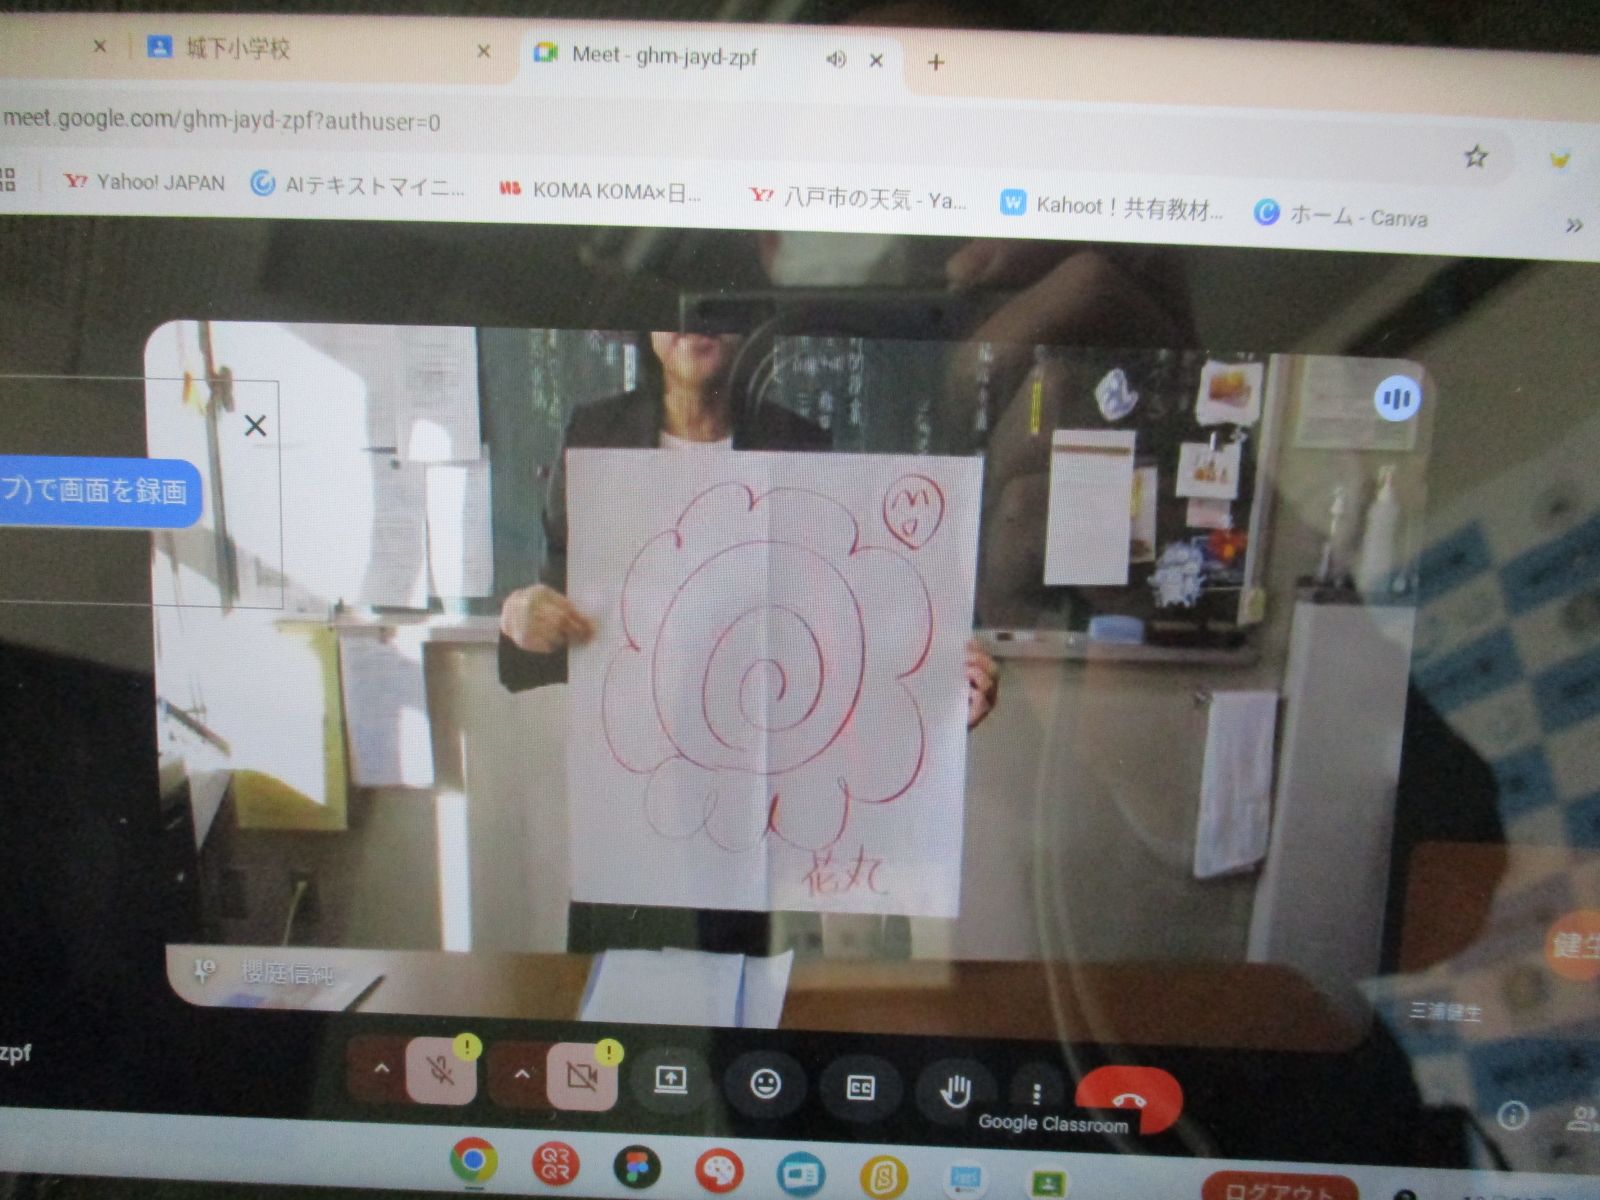Turn on the camera in Meet
Viewport: 1600px width, 1200px height.
pos(581,1077)
